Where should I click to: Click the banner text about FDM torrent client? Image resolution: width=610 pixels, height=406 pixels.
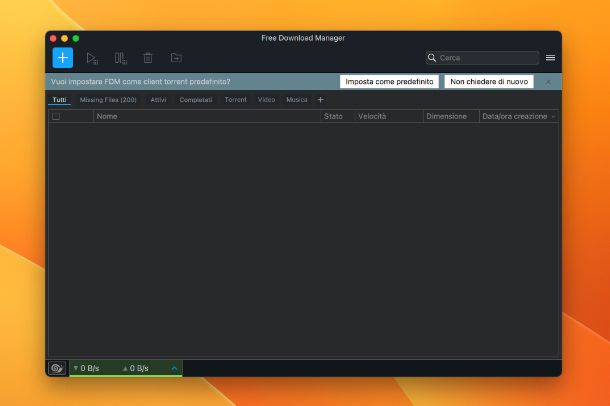(x=140, y=82)
